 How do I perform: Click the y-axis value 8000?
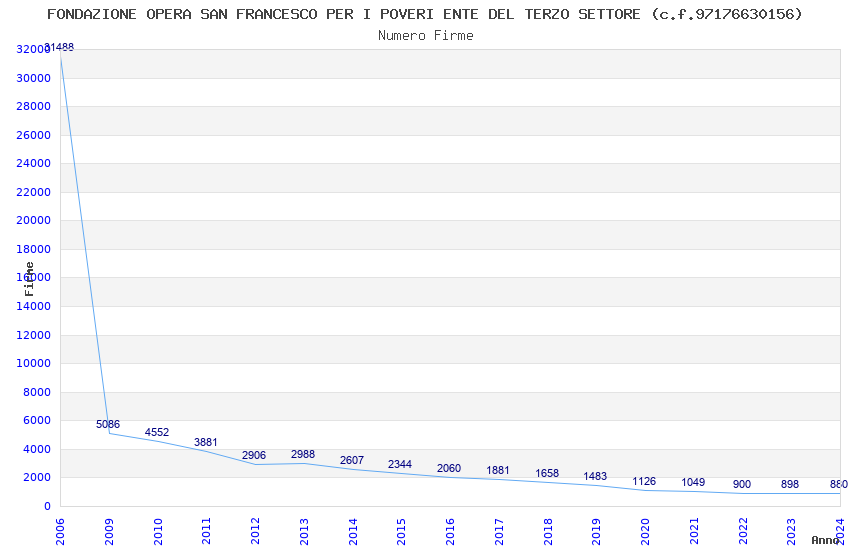point(37,392)
